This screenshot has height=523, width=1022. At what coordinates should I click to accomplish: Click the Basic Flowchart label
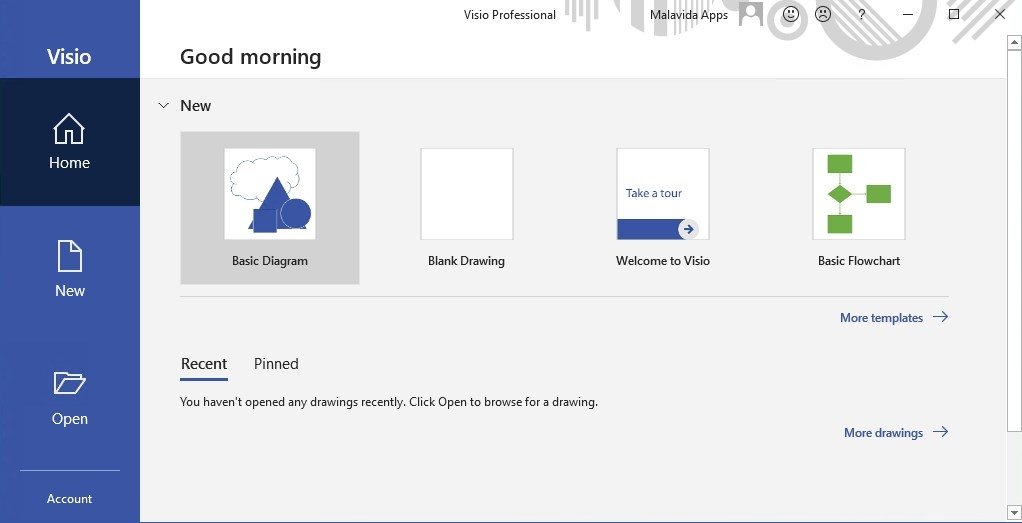[859, 261]
